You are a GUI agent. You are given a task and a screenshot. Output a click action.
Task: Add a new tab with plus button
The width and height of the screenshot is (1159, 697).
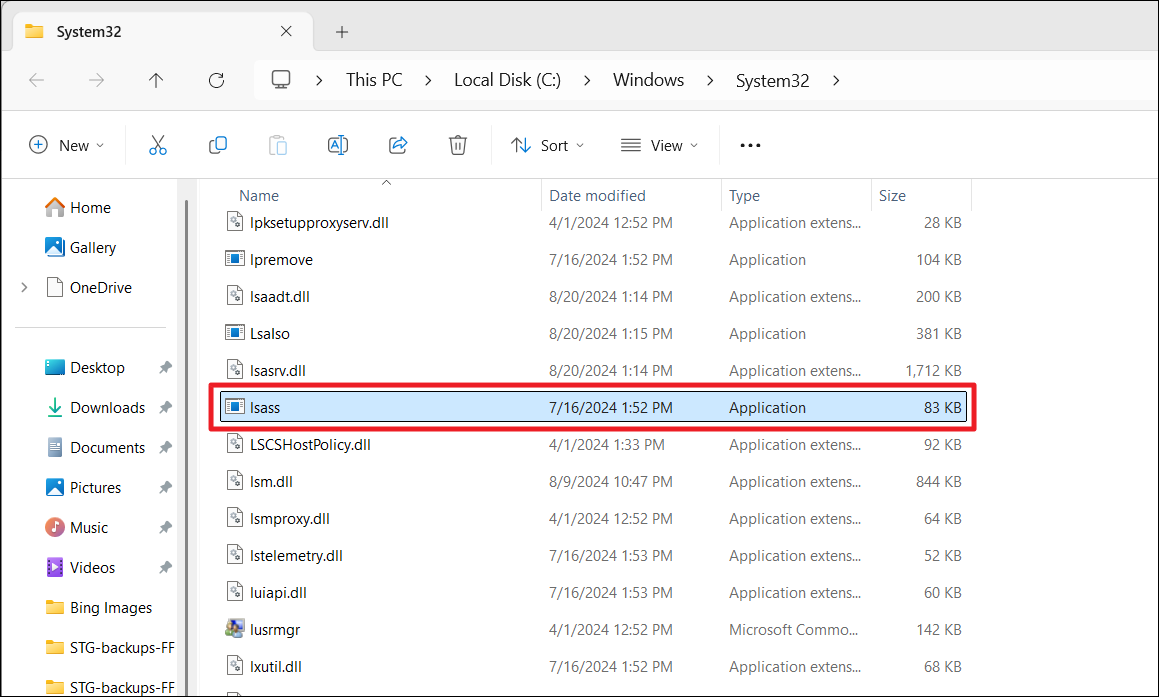[342, 32]
